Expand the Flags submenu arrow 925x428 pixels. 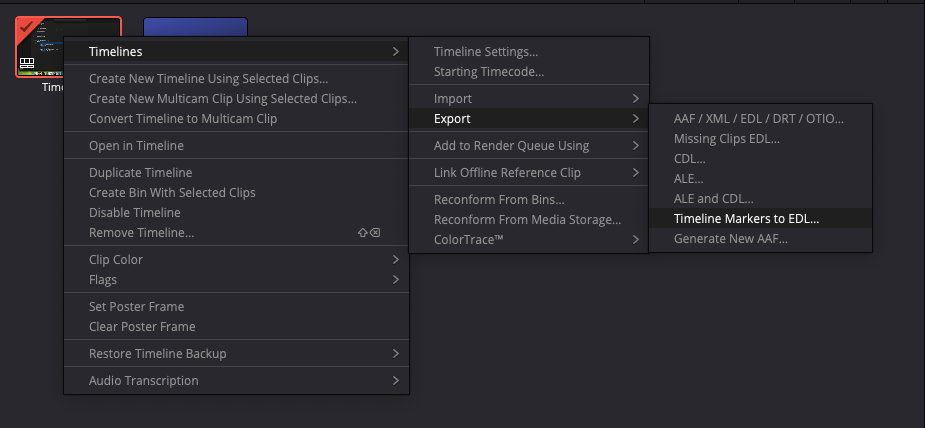(x=396, y=280)
